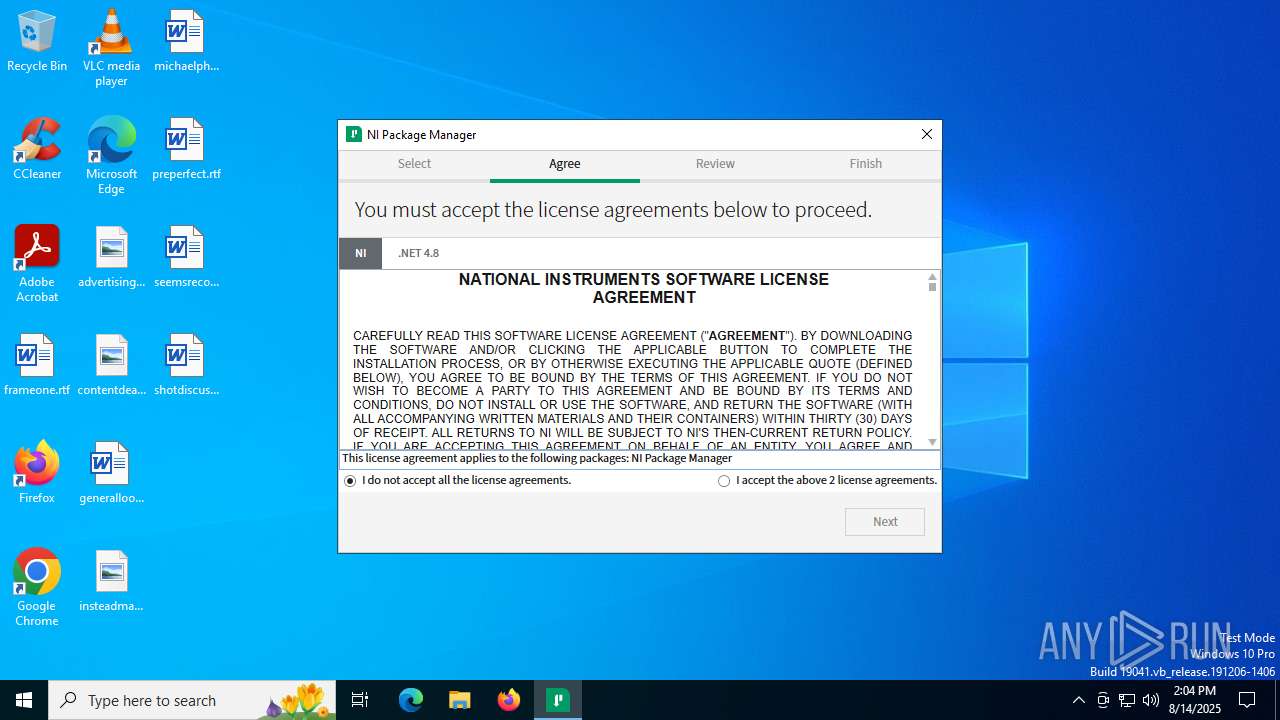This screenshot has height=720, width=1280.
Task: Close the NI Package Manager window
Action: 926,134
